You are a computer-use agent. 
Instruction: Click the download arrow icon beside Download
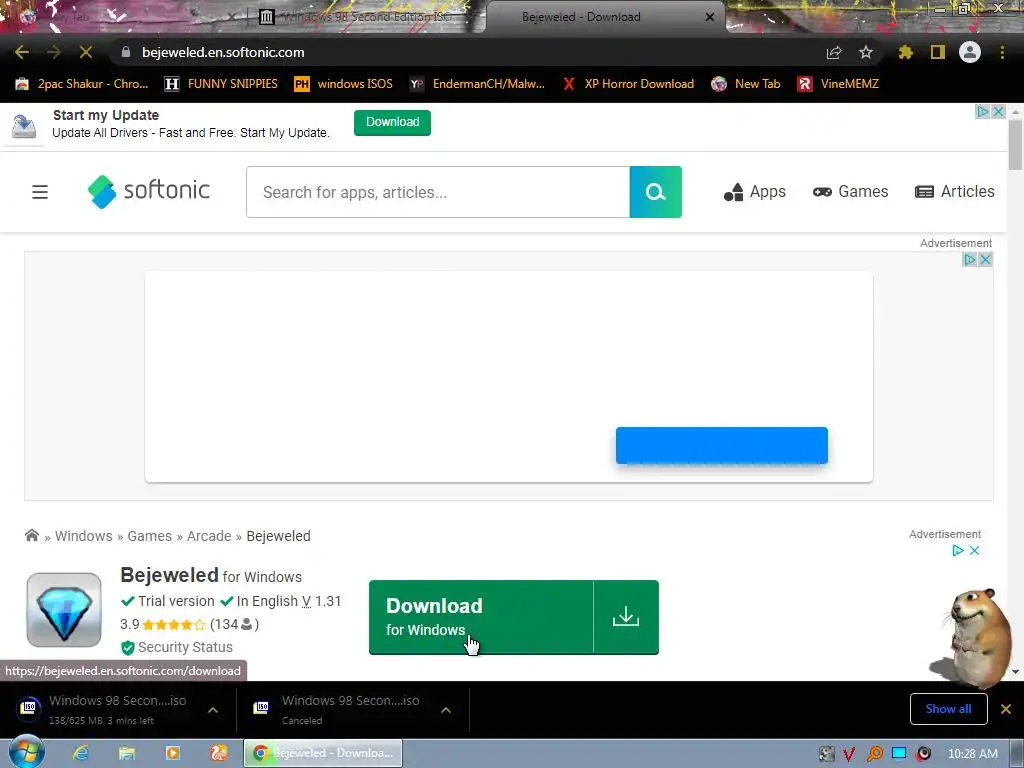[x=626, y=616]
